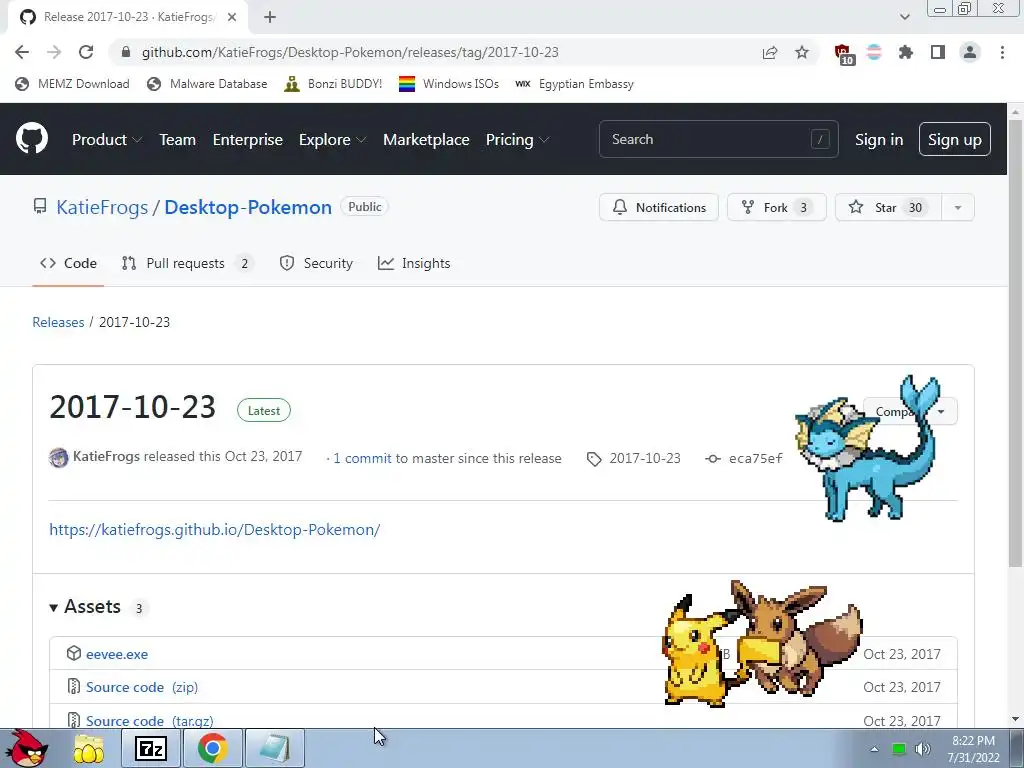Click Chrome icon in taskbar
This screenshot has width=1024, height=768.
pyautogui.click(x=213, y=748)
